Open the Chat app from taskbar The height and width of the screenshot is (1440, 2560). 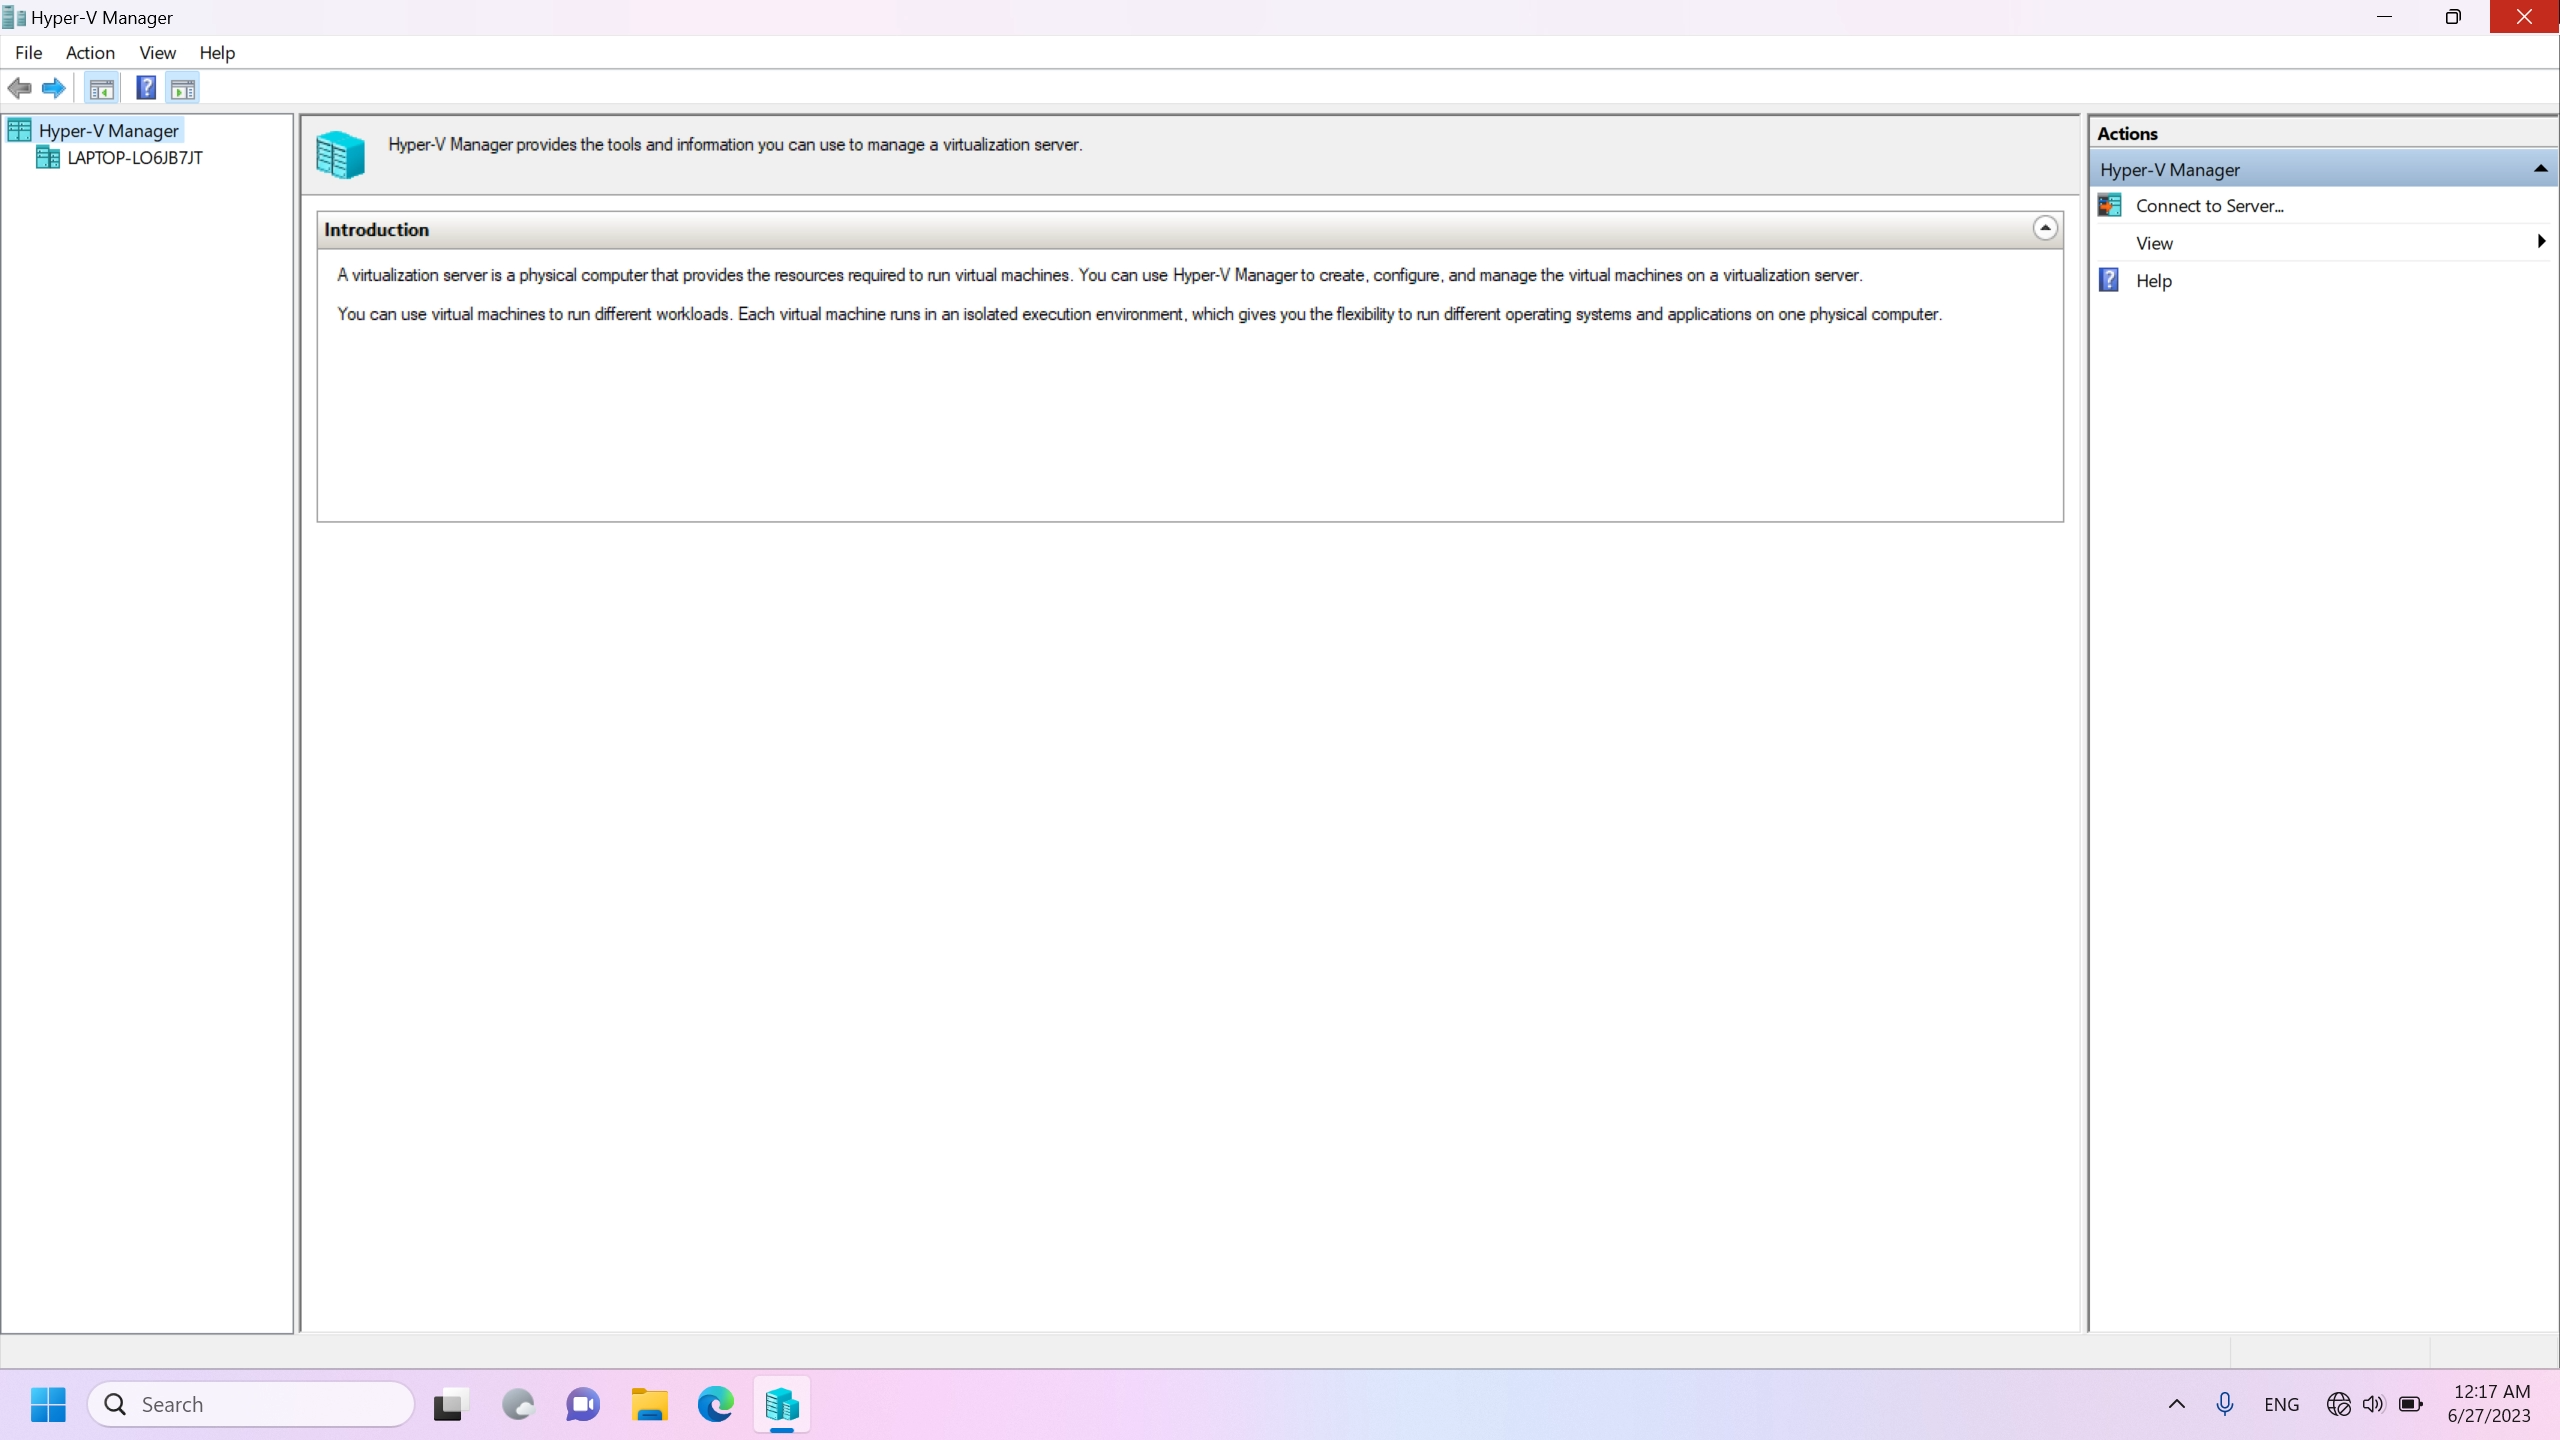(584, 1404)
